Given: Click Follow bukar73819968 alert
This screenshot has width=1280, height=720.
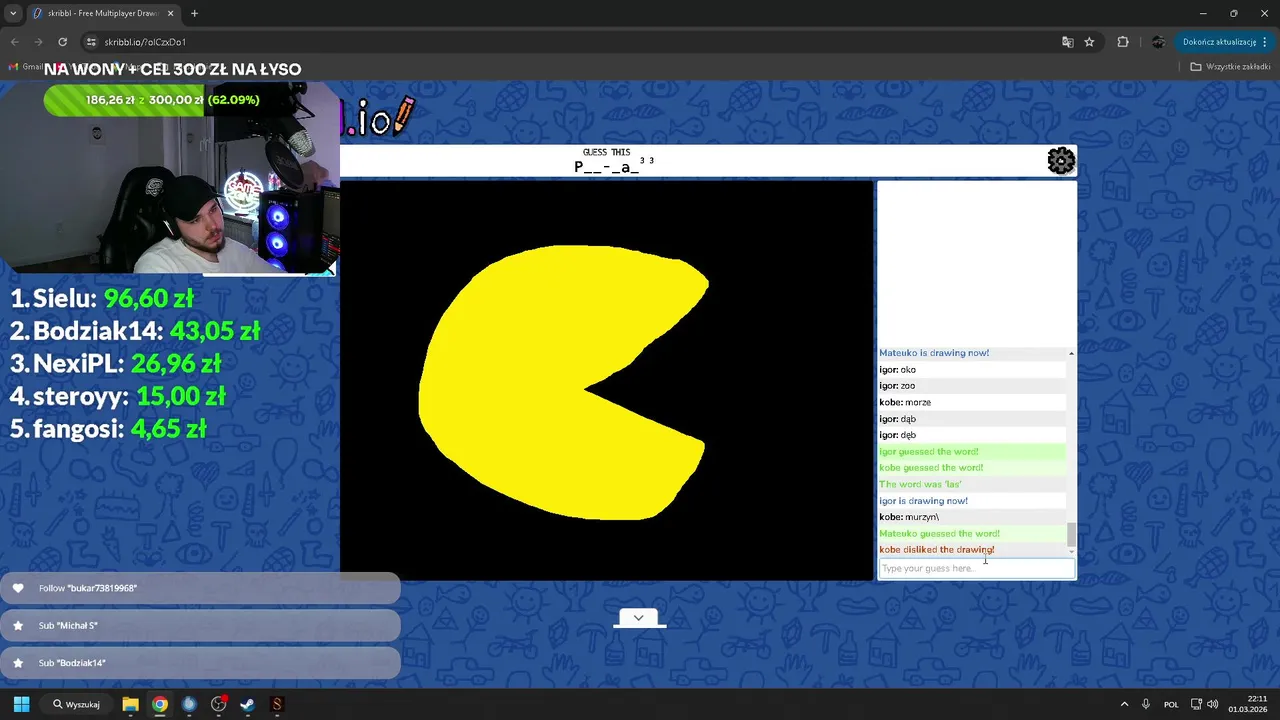Looking at the screenshot, I should (200, 588).
